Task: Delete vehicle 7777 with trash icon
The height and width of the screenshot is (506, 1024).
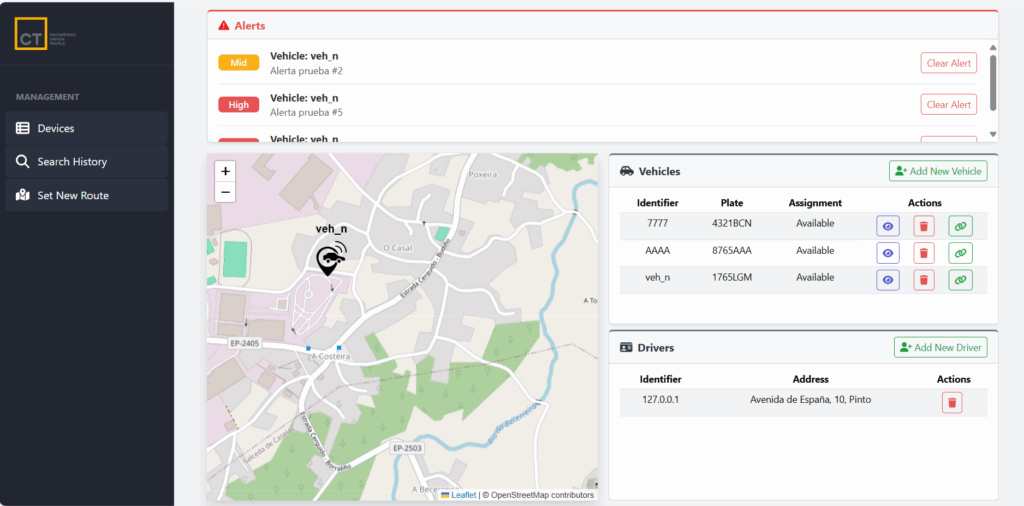Action: (x=924, y=226)
